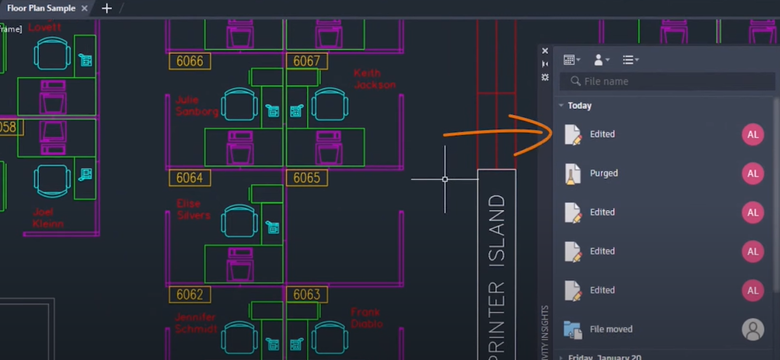
Task: Click the magnifier icon in search box
Action: click(x=576, y=81)
